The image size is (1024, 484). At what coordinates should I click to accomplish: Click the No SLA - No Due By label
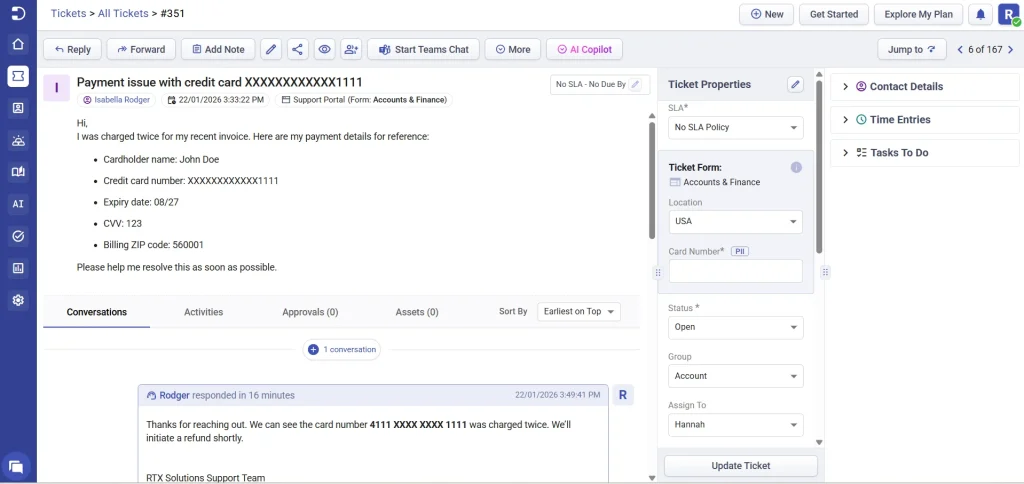(591, 84)
